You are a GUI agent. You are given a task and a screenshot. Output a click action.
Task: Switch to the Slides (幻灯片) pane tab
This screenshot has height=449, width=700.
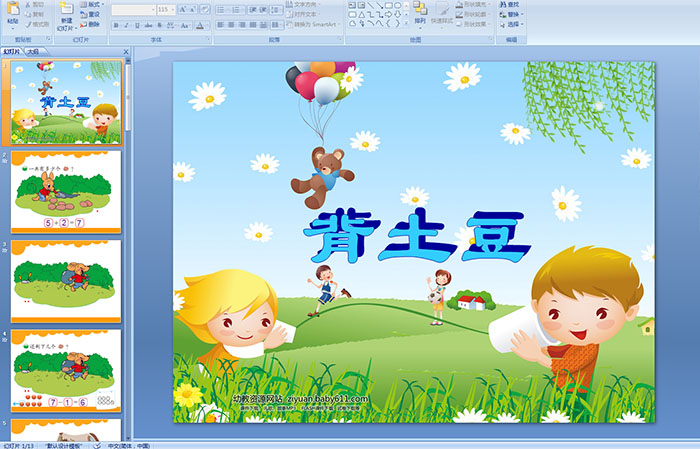[12, 52]
